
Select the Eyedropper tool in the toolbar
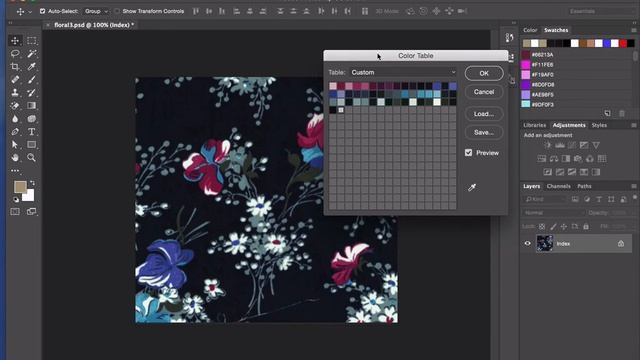click(31, 67)
